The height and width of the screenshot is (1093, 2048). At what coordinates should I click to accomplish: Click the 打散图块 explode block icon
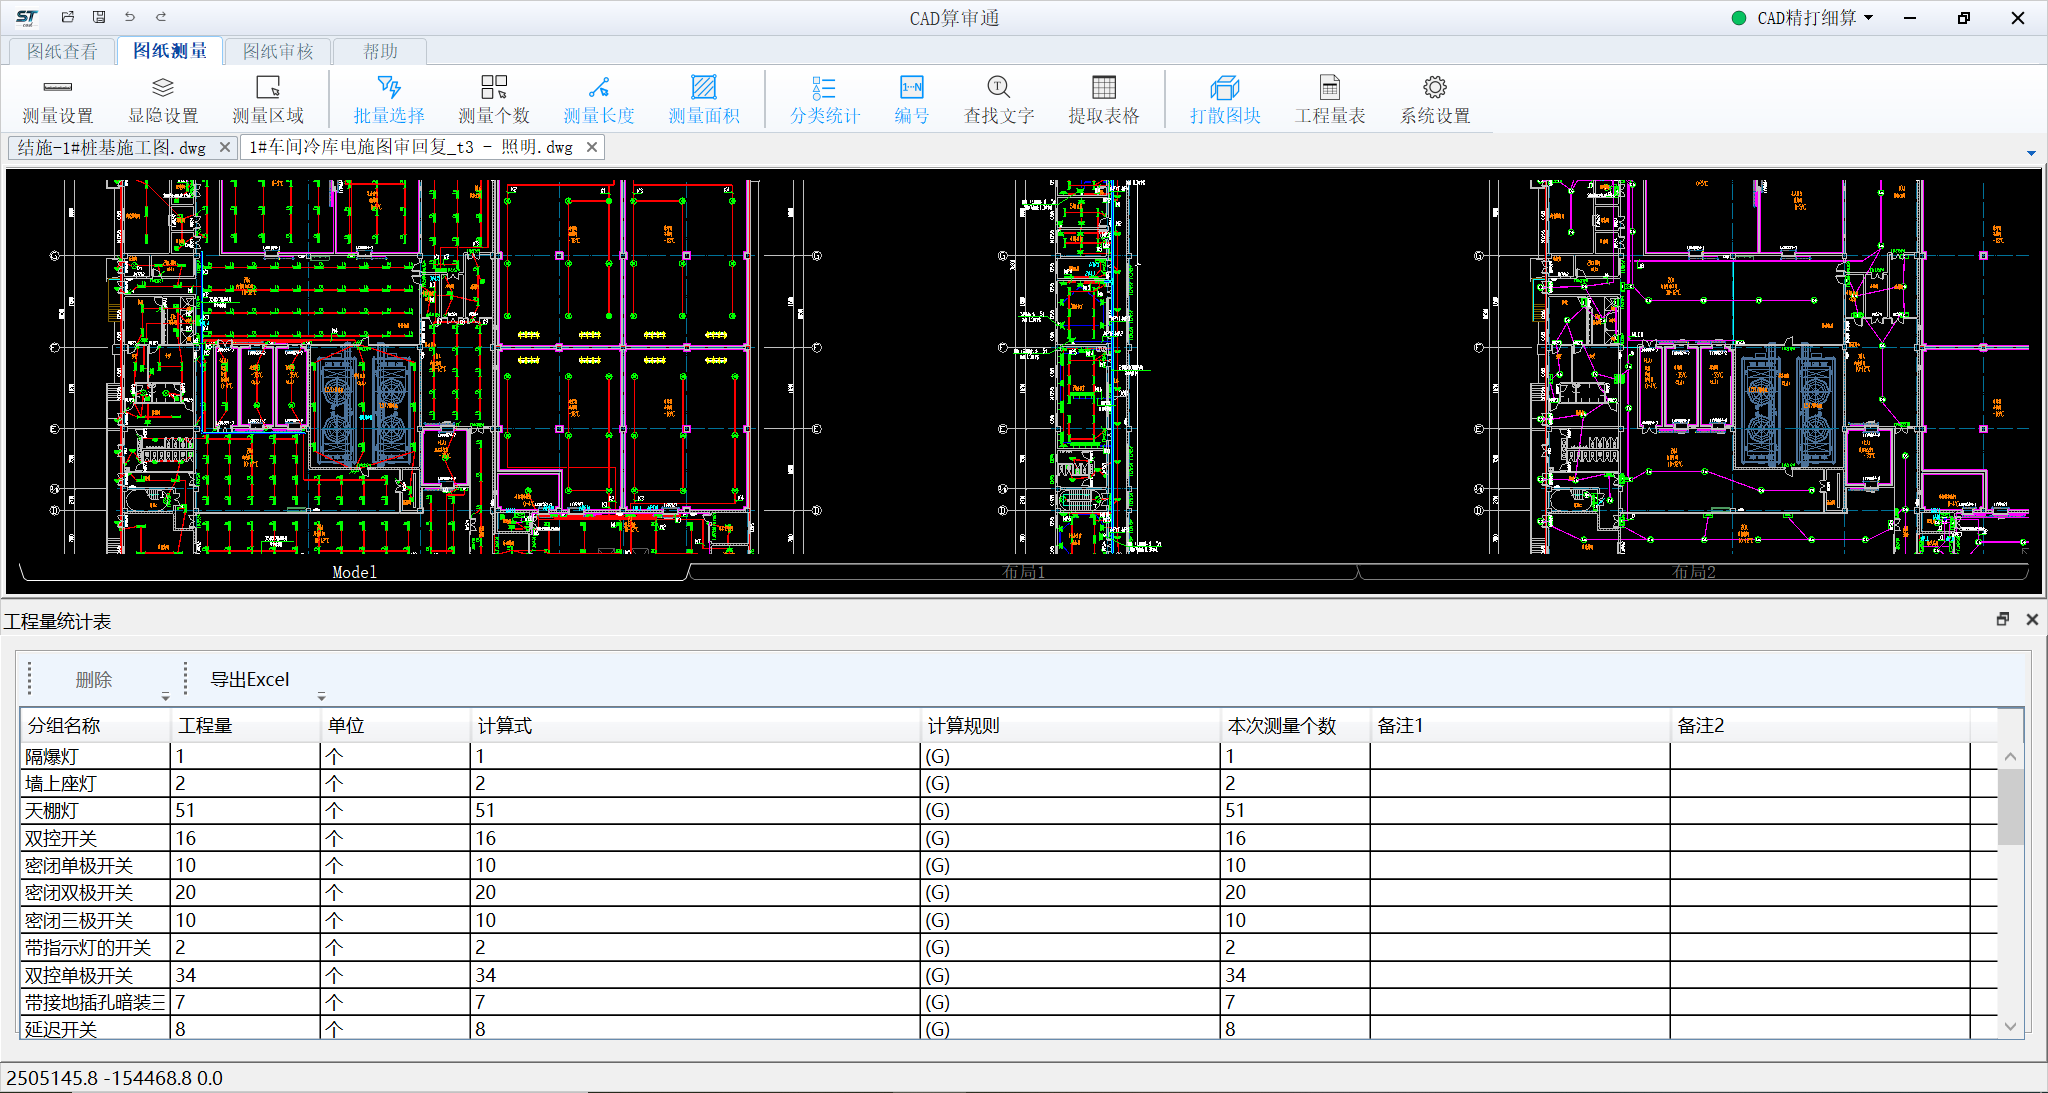(x=1225, y=88)
